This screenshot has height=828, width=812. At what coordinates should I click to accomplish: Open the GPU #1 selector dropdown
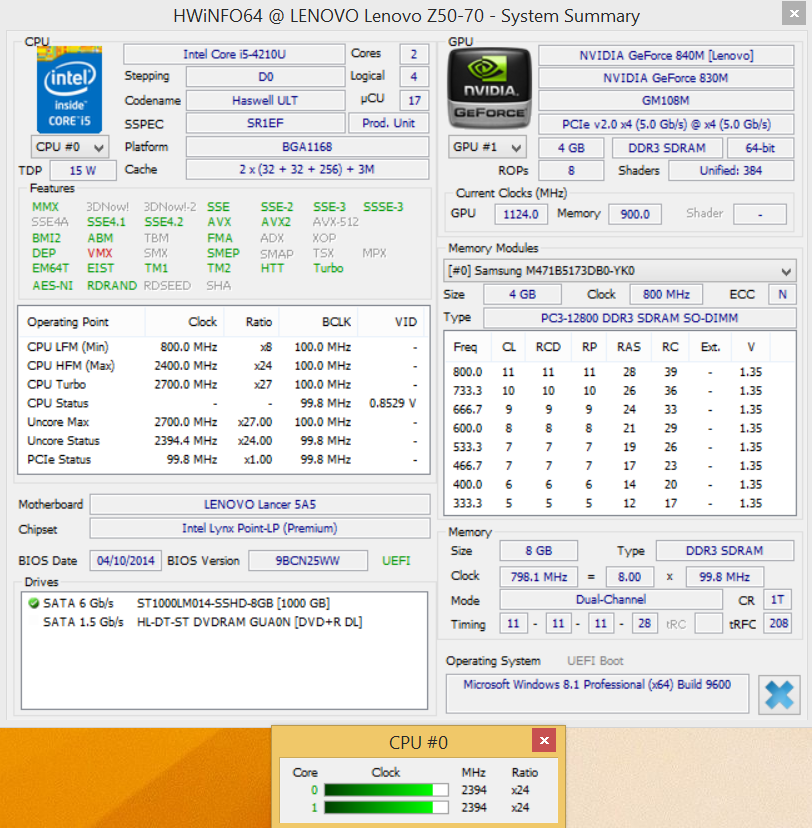coord(487,147)
